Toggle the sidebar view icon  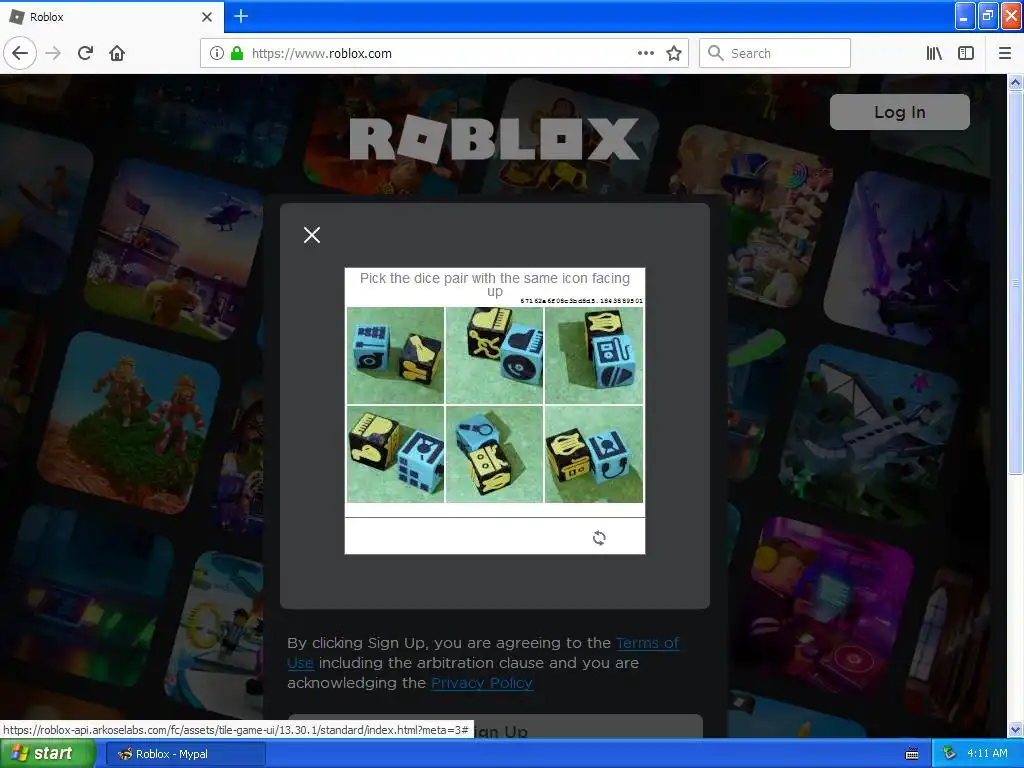pos(966,53)
